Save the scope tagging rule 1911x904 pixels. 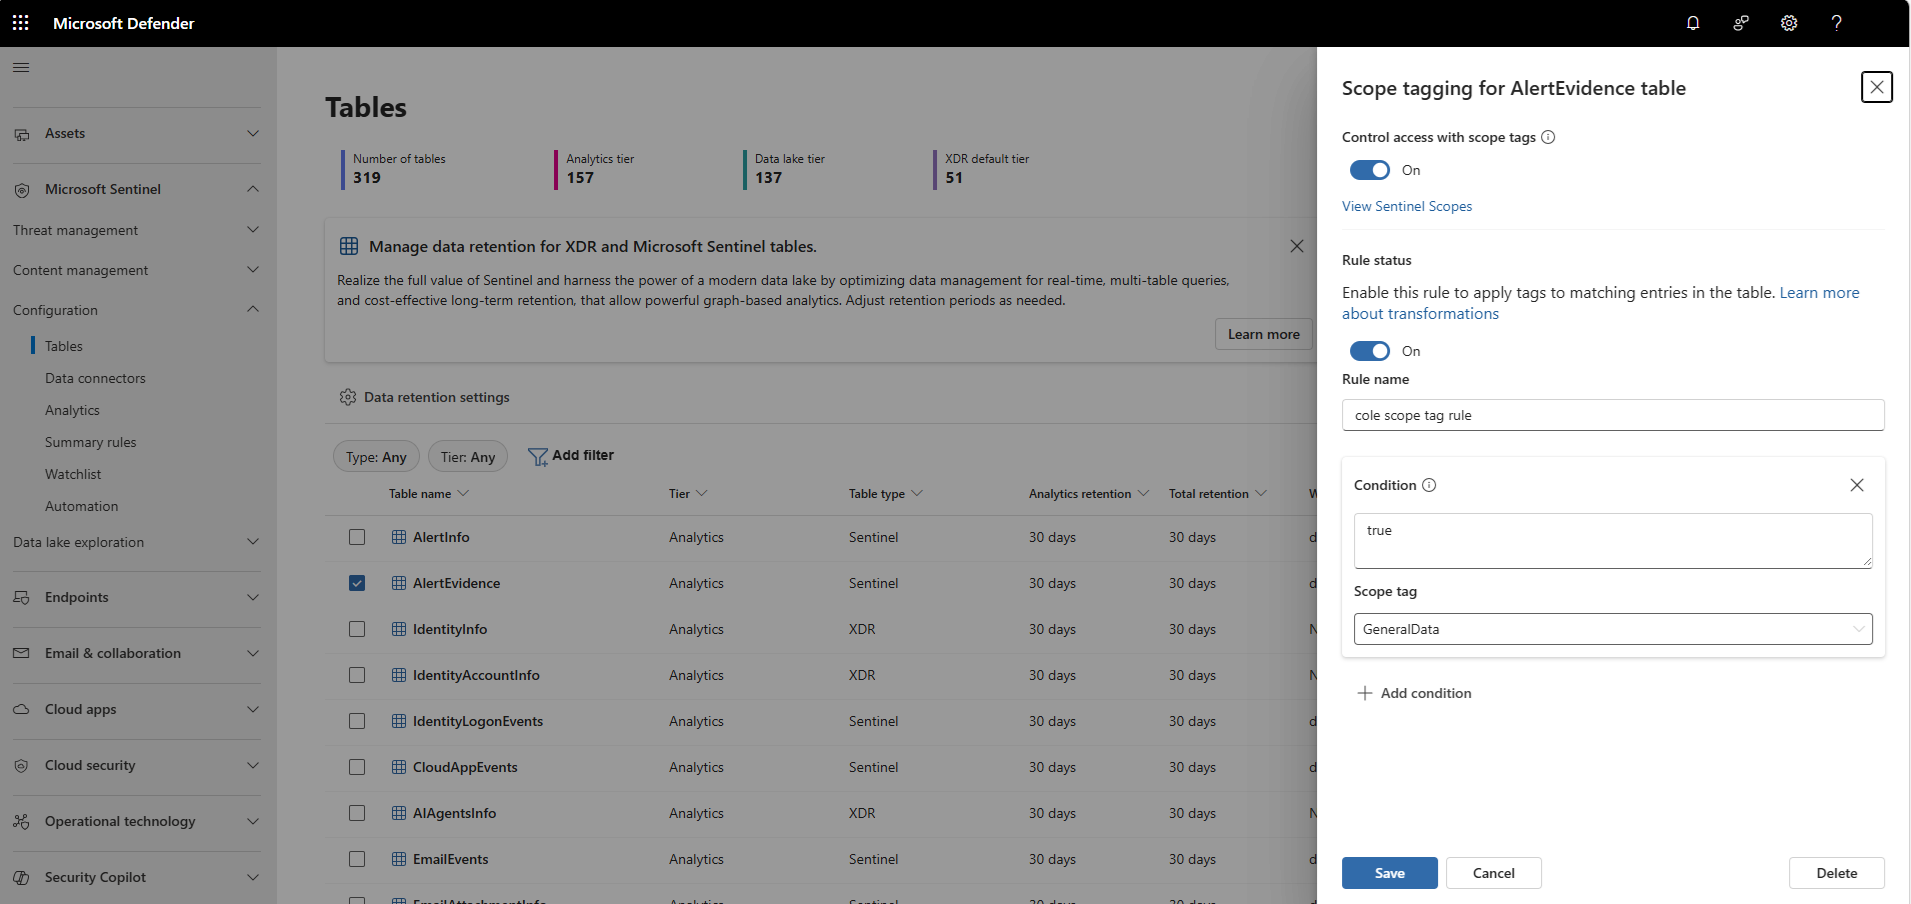(x=1389, y=872)
